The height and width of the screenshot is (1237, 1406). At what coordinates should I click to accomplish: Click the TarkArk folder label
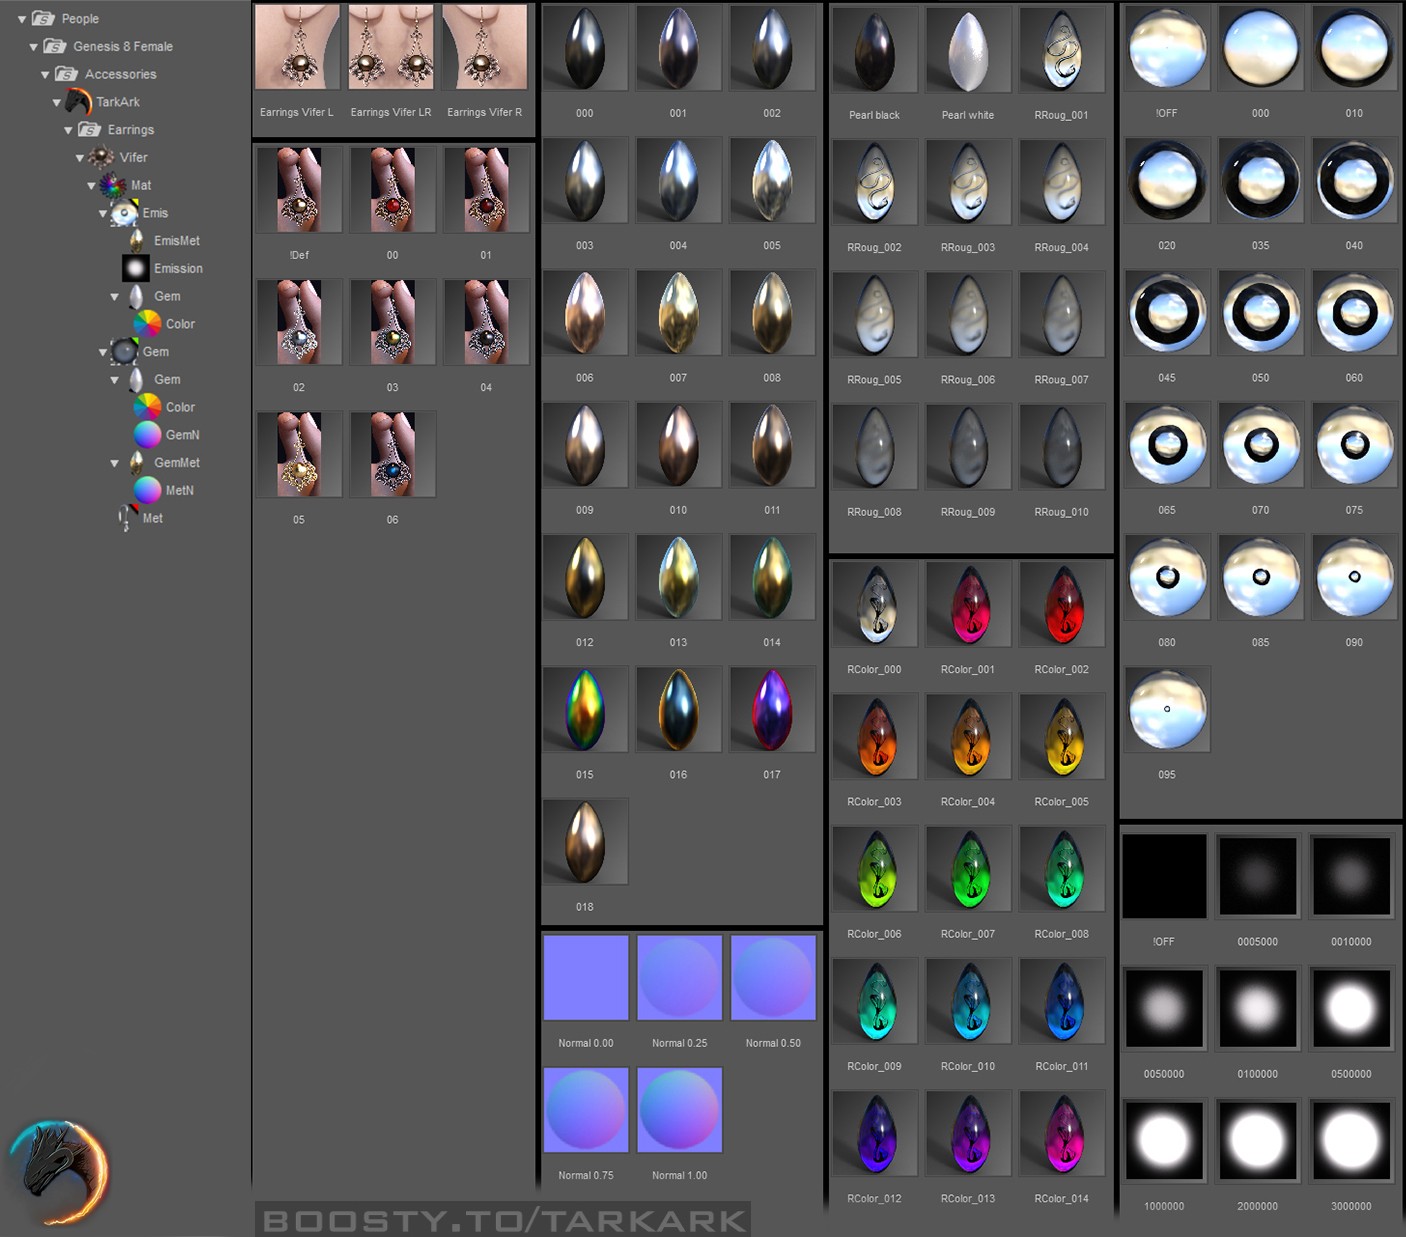pyautogui.click(x=118, y=102)
